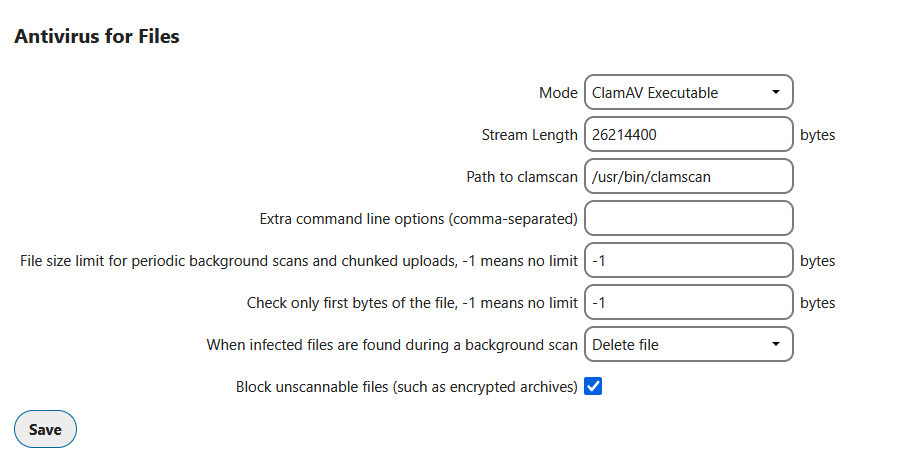The width and height of the screenshot is (913, 458).
Task: Click the Mode label text
Action: (558, 93)
